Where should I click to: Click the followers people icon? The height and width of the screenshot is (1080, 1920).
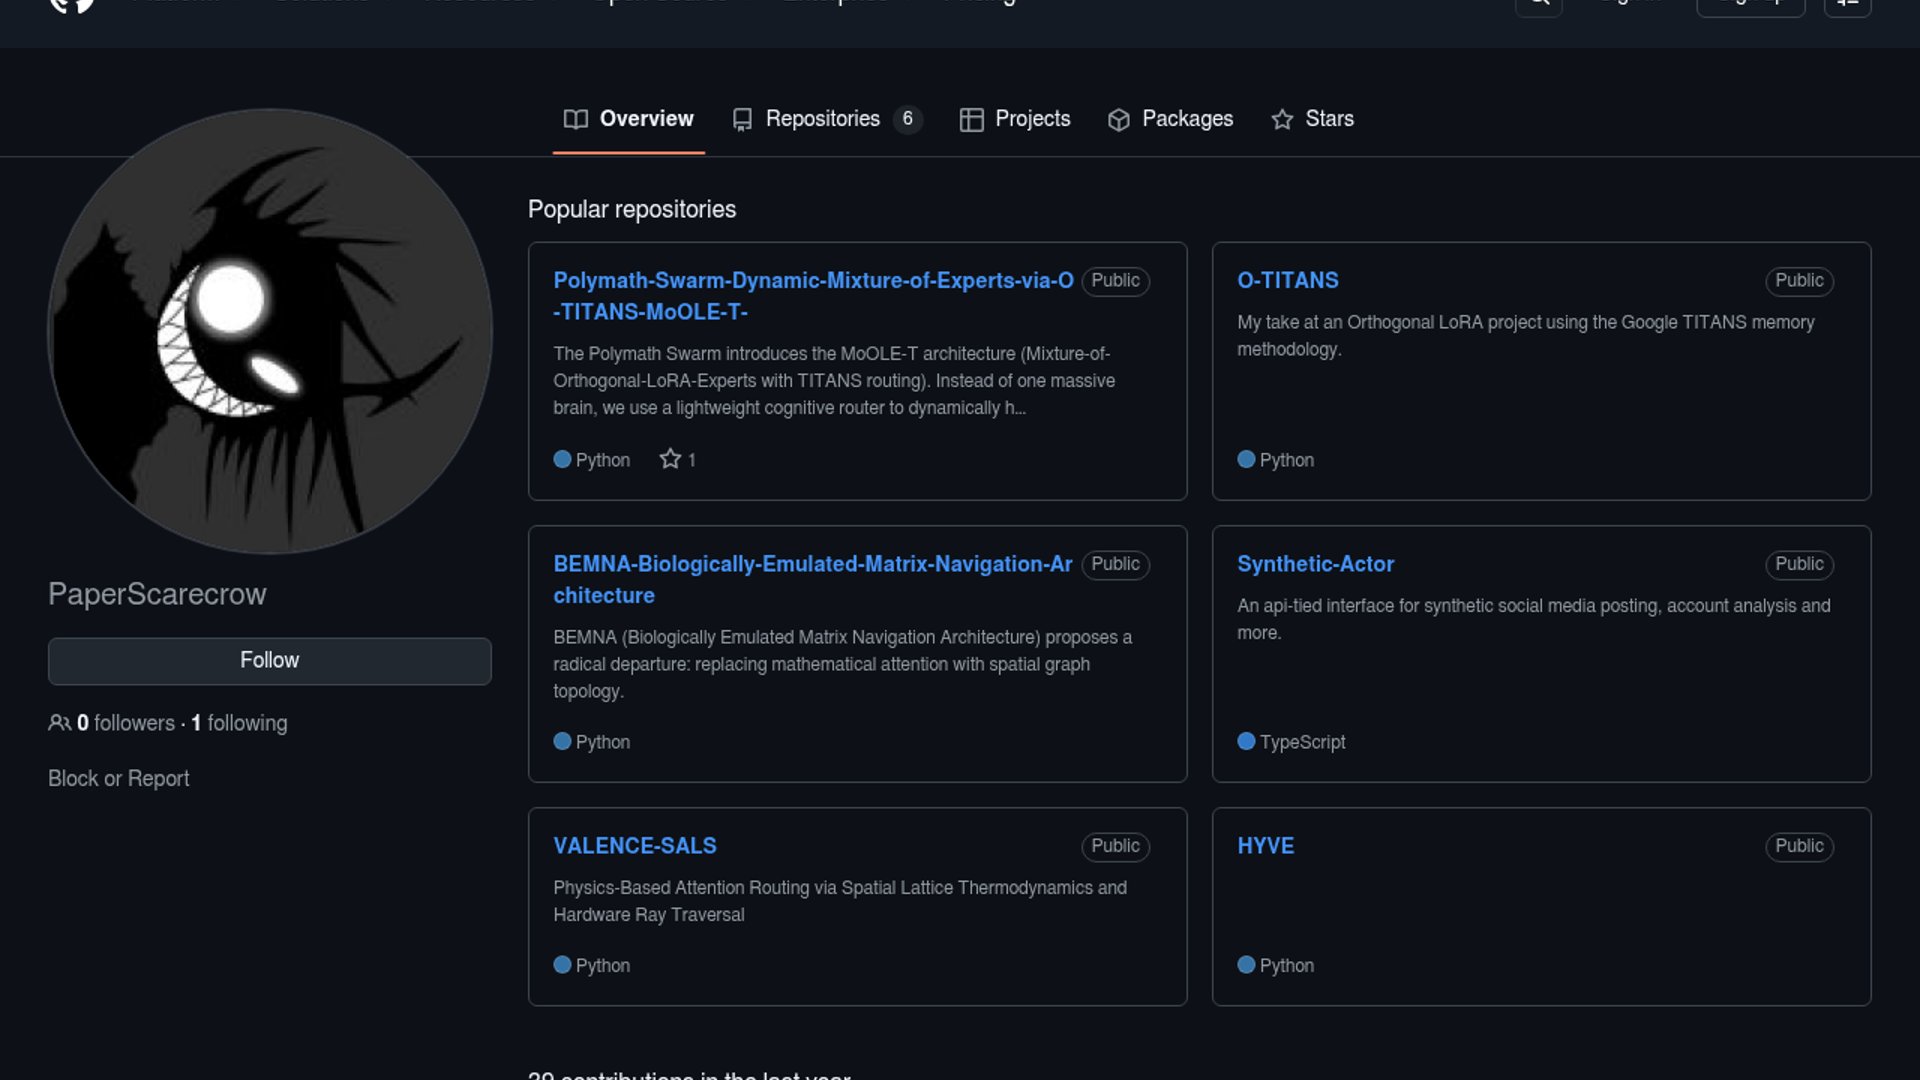click(x=59, y=723)
